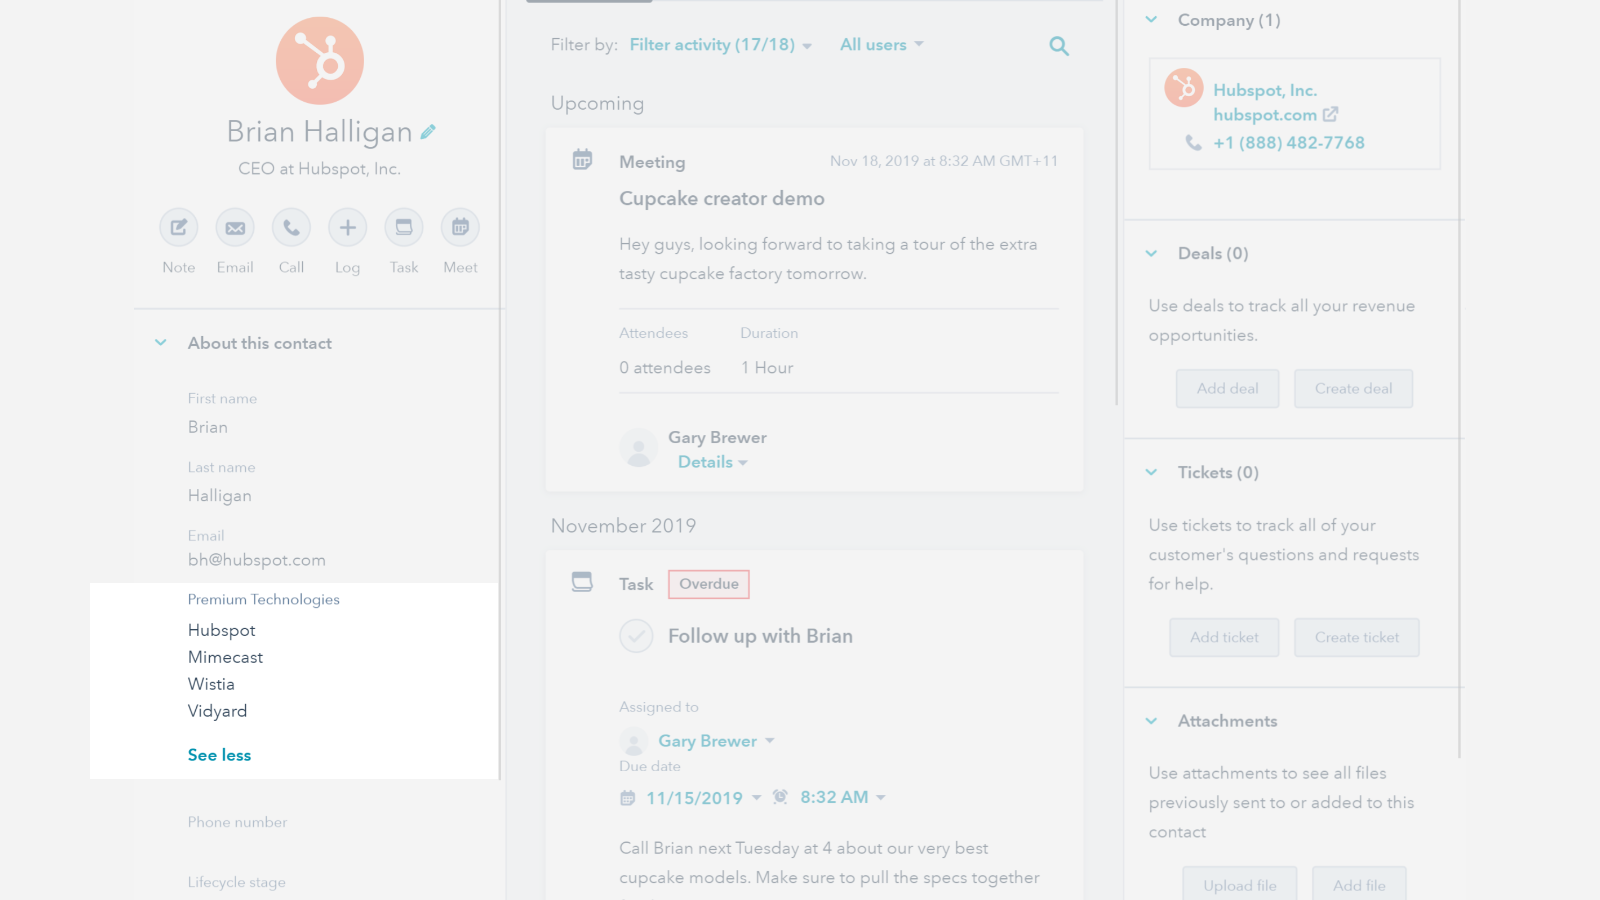Click the Log activity plus icon
The height and width of the screenshot is (900, 1600).
tap(347, 228)
